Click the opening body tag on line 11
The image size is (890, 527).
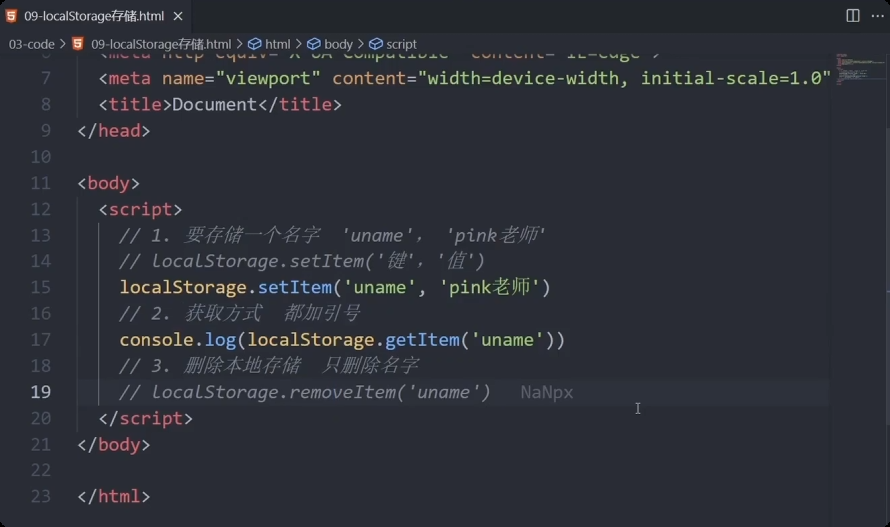[108, 183]
